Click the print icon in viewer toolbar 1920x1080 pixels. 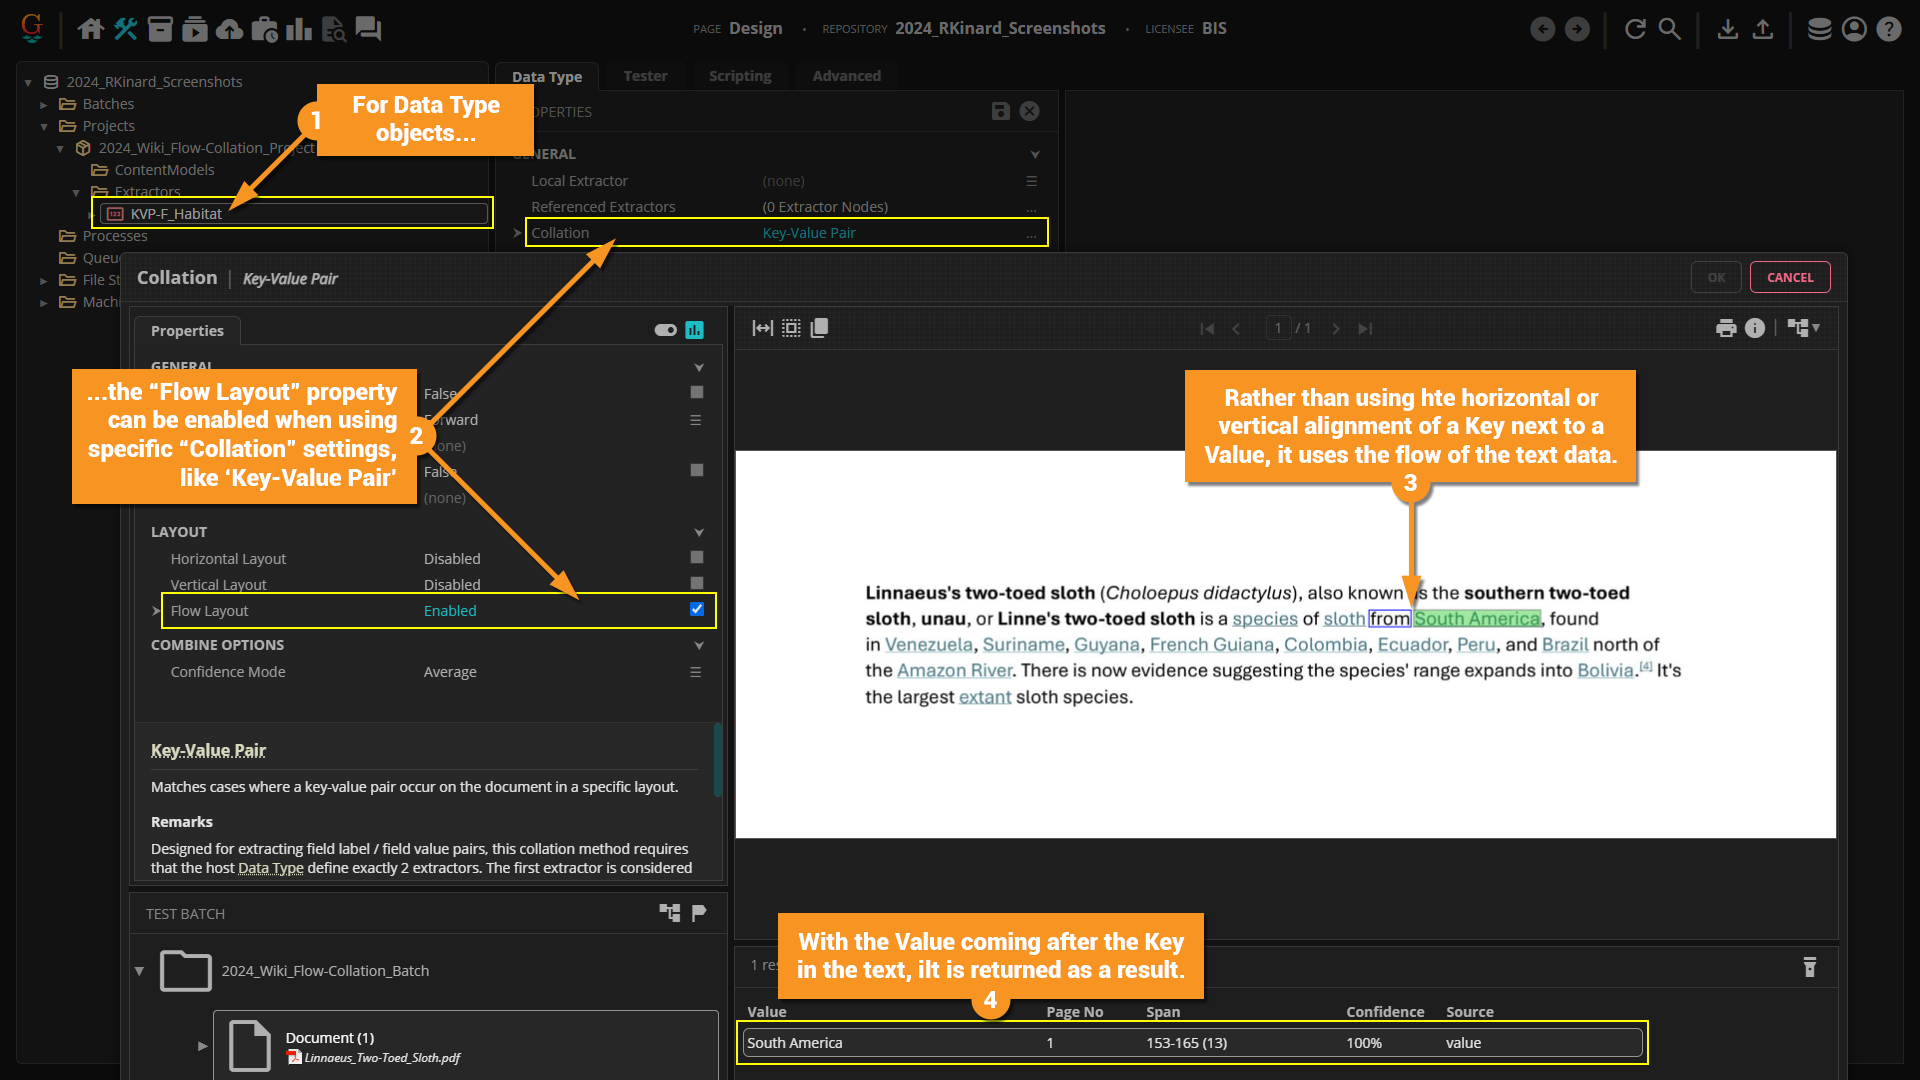(x=1726, y=328)
